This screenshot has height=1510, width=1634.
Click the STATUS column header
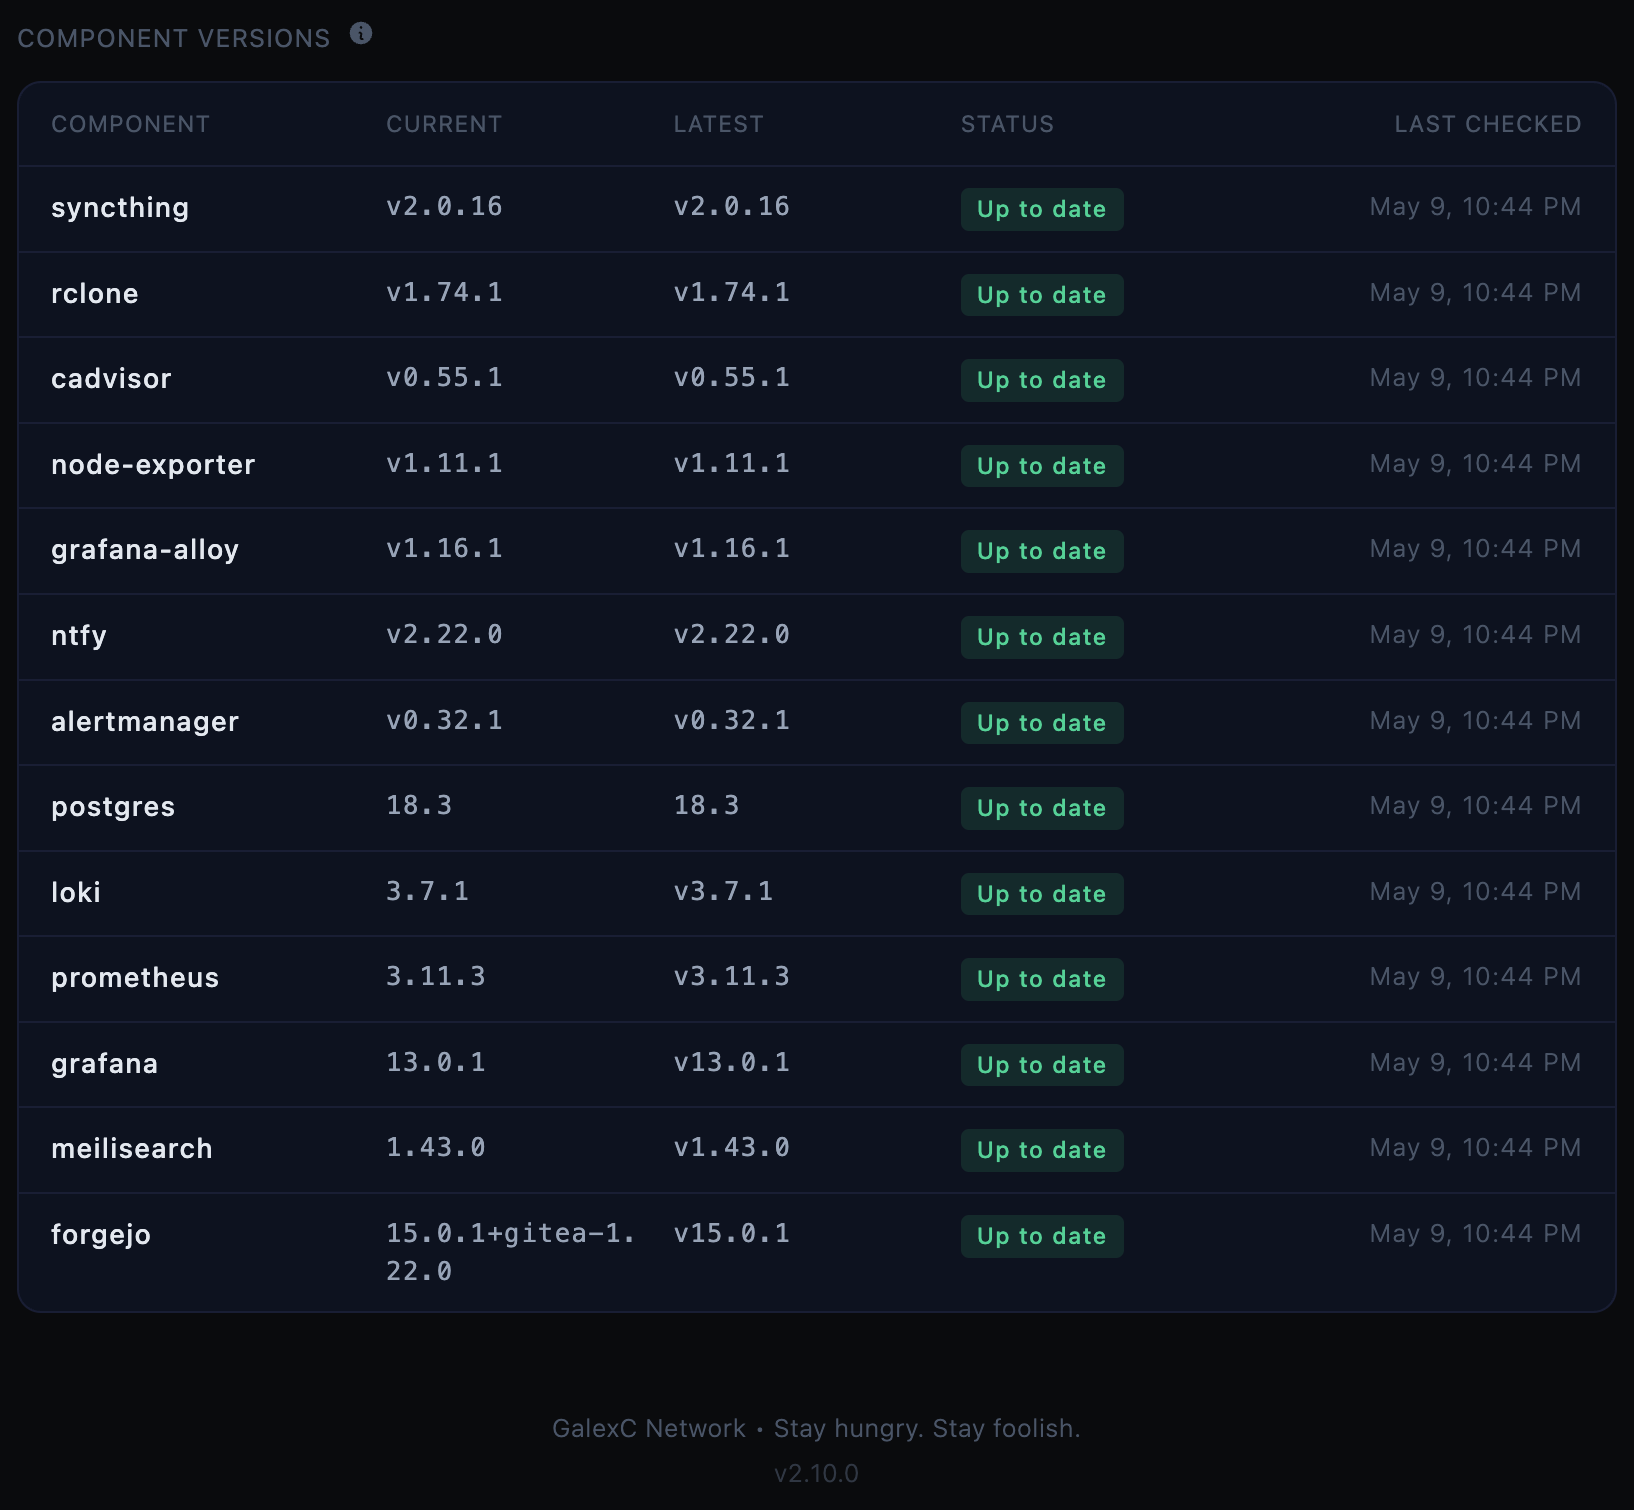click(1007, 124)
